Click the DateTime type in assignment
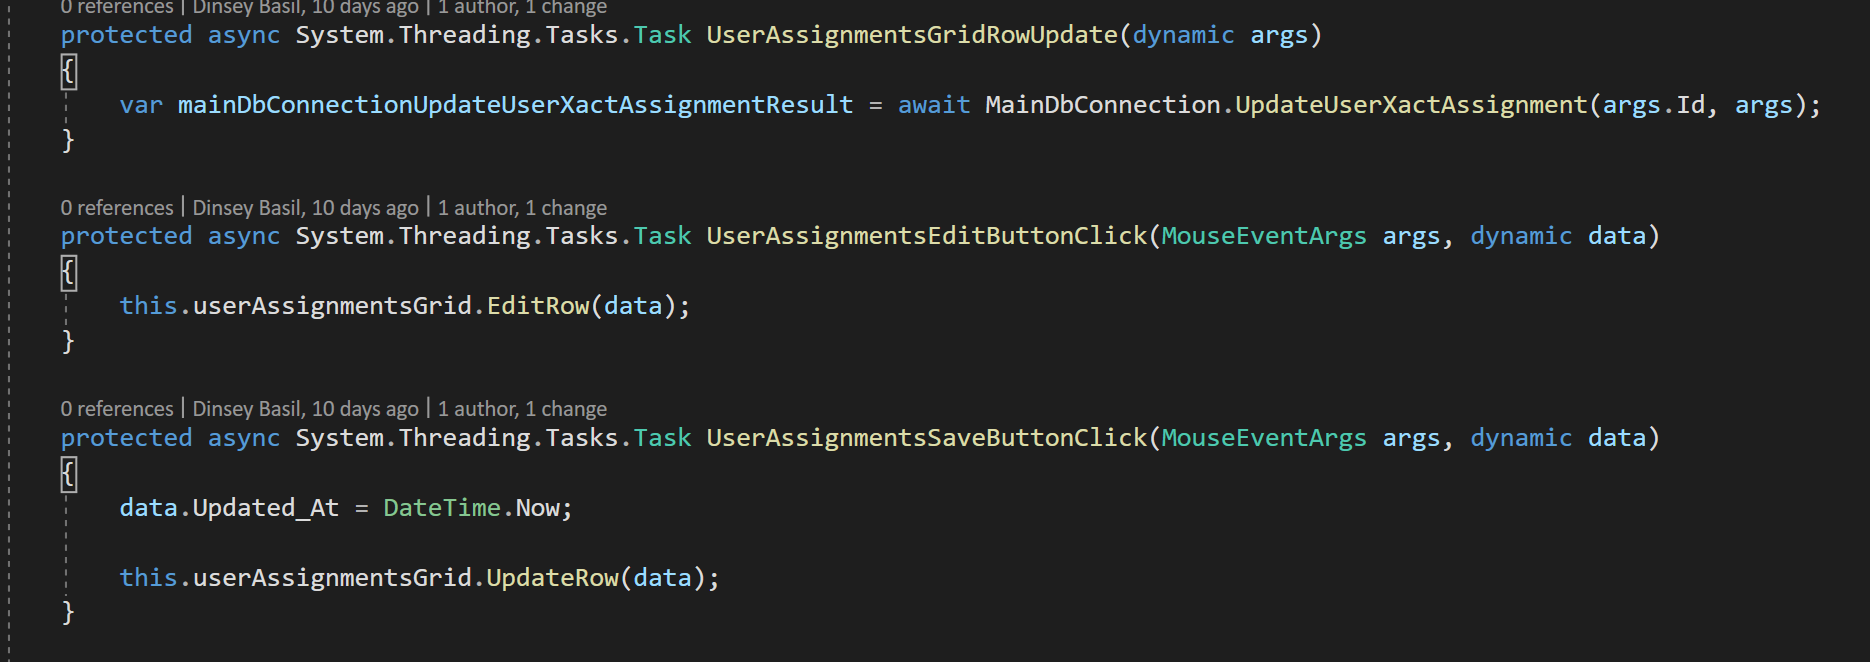The height and width of the screenshot is (662, 1870). [x=442, y=508]
